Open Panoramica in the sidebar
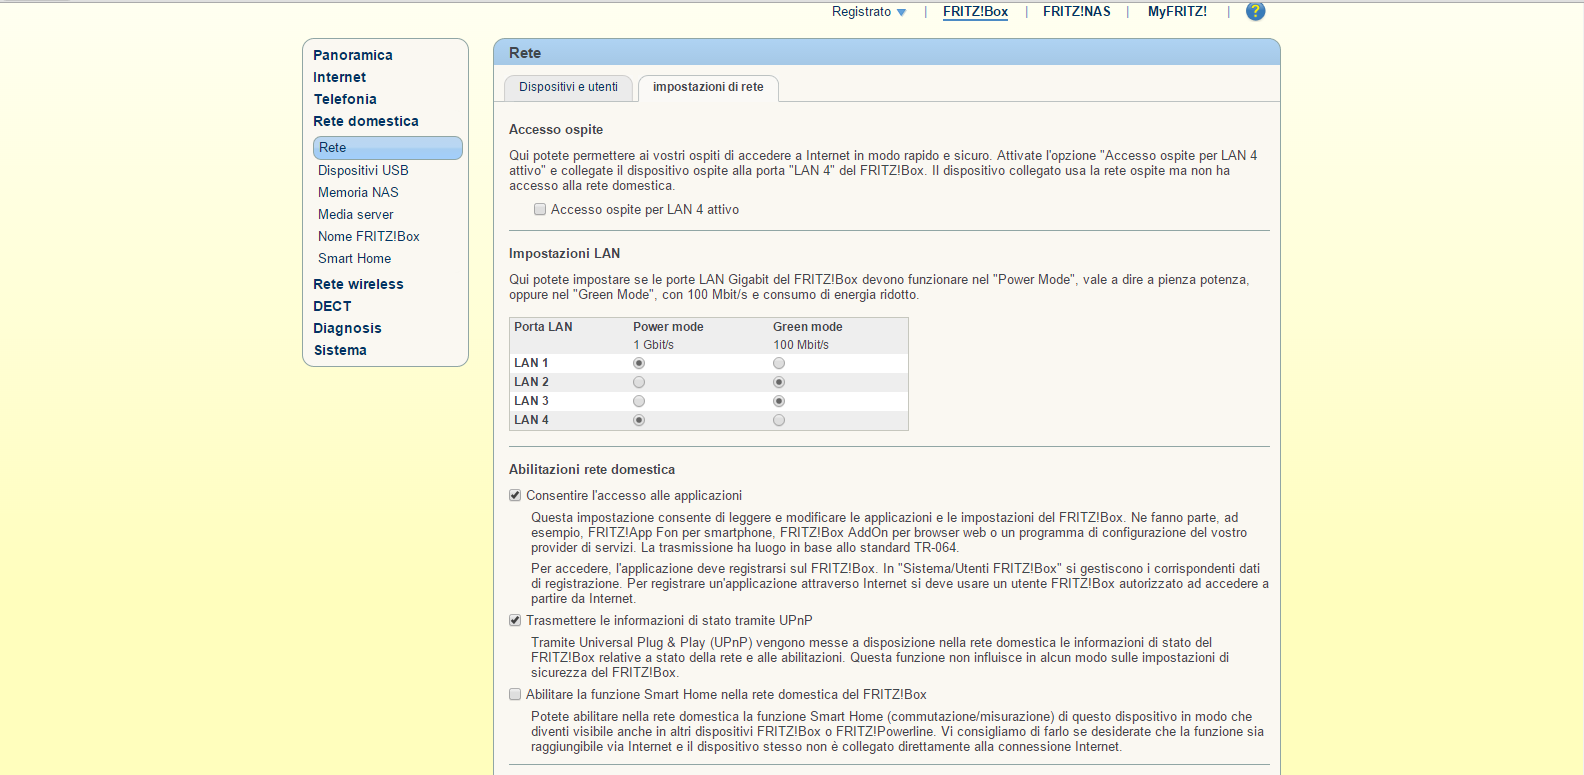This screenshot has width=1584, height=775. pyautogui.click(x=353, y=55)
